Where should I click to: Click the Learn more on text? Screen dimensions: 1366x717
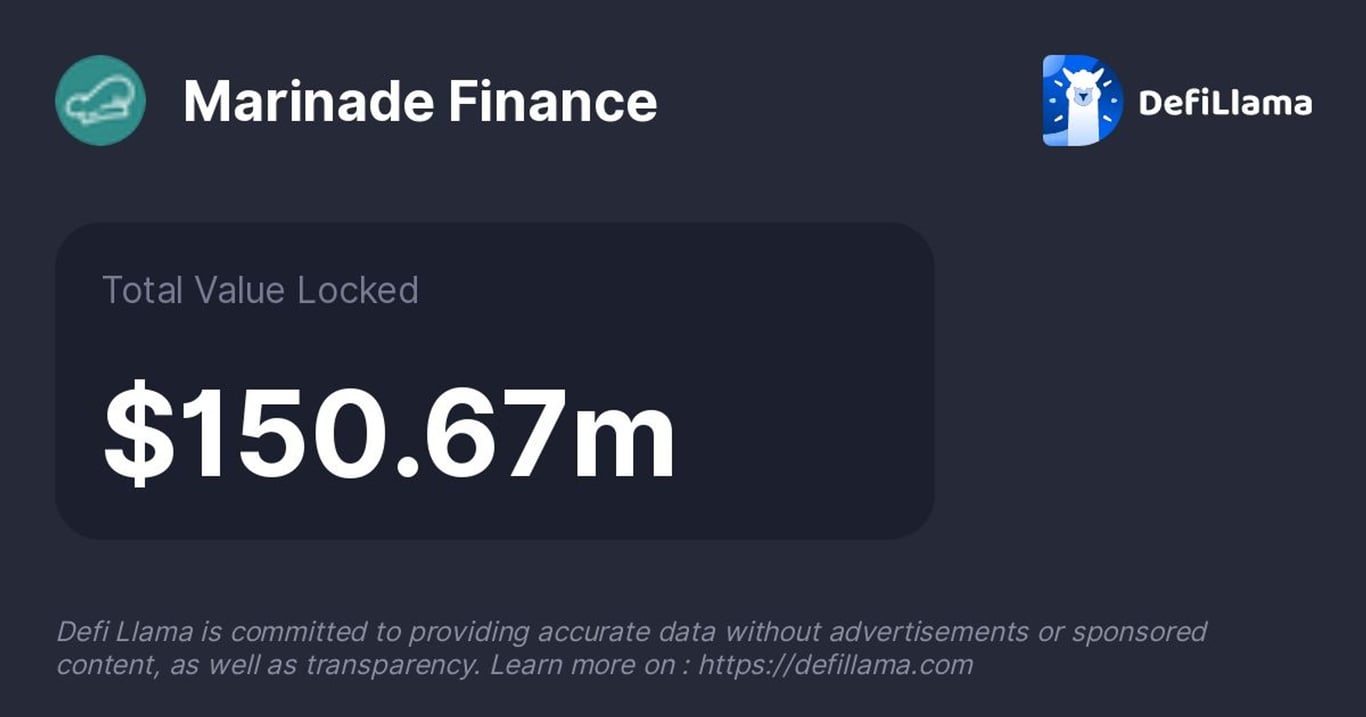point(580,664)
